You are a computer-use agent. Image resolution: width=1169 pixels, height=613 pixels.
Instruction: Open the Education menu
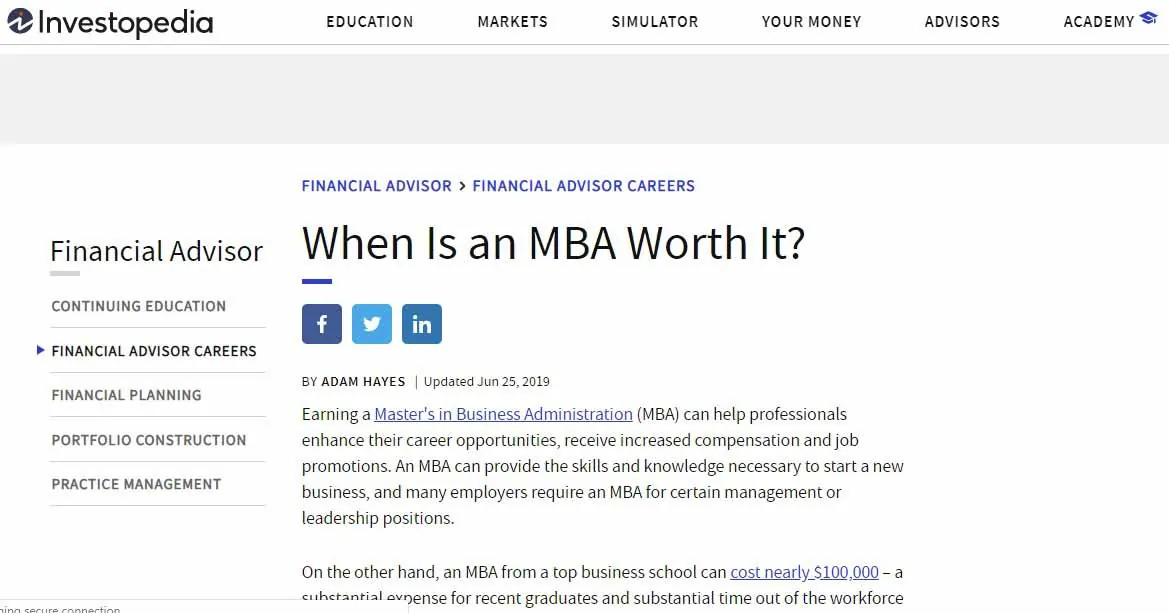coord(369,22)
